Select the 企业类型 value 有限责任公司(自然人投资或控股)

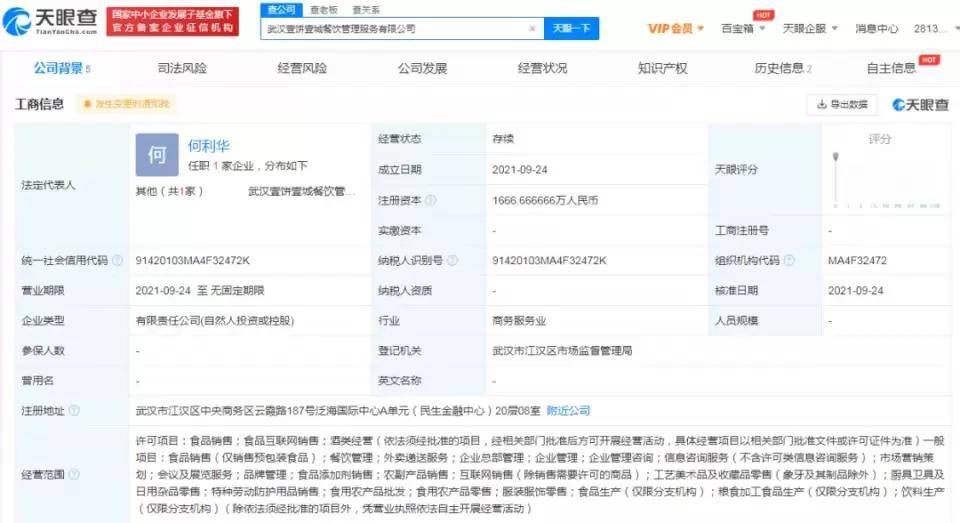(x=215, y=320)
